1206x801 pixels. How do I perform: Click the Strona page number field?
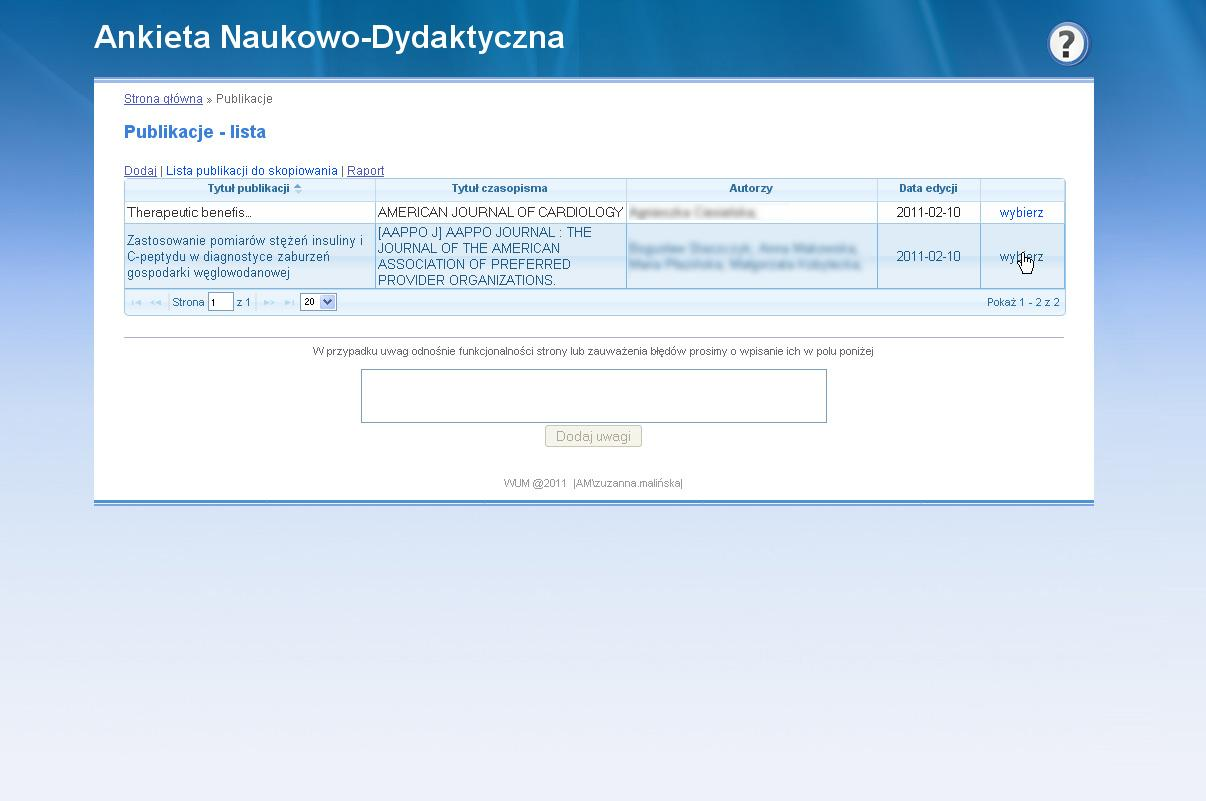[221, 302]
